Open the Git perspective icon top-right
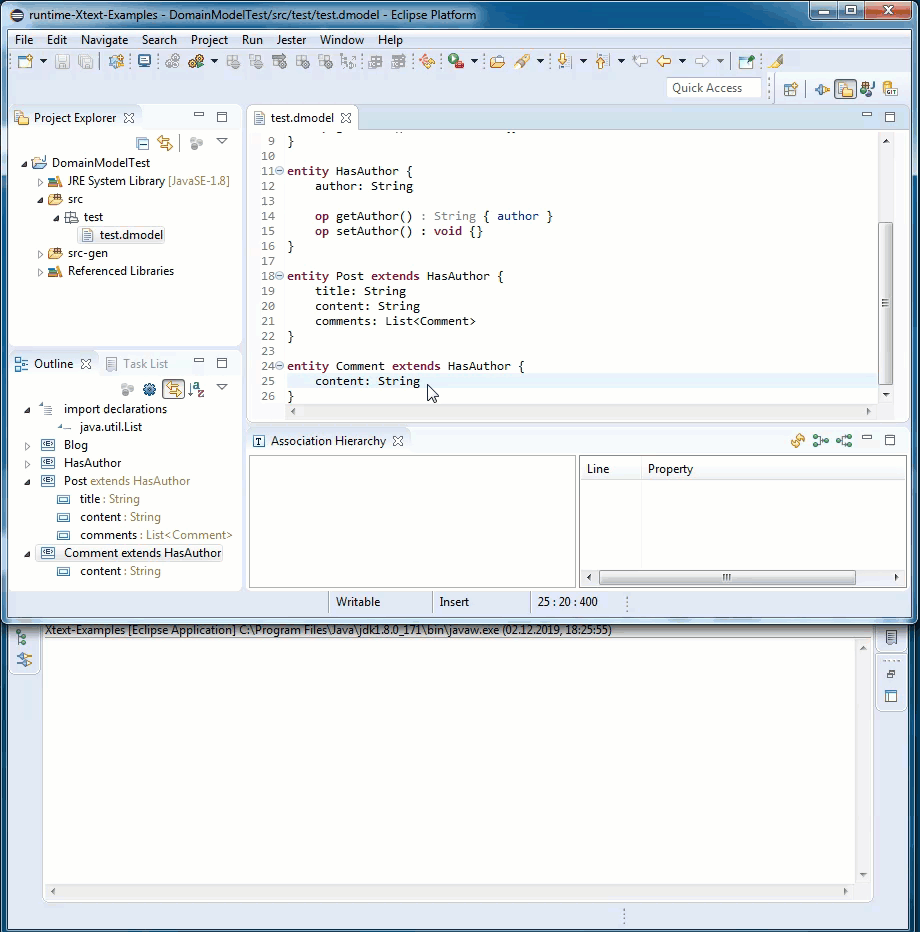 (888, 87)
